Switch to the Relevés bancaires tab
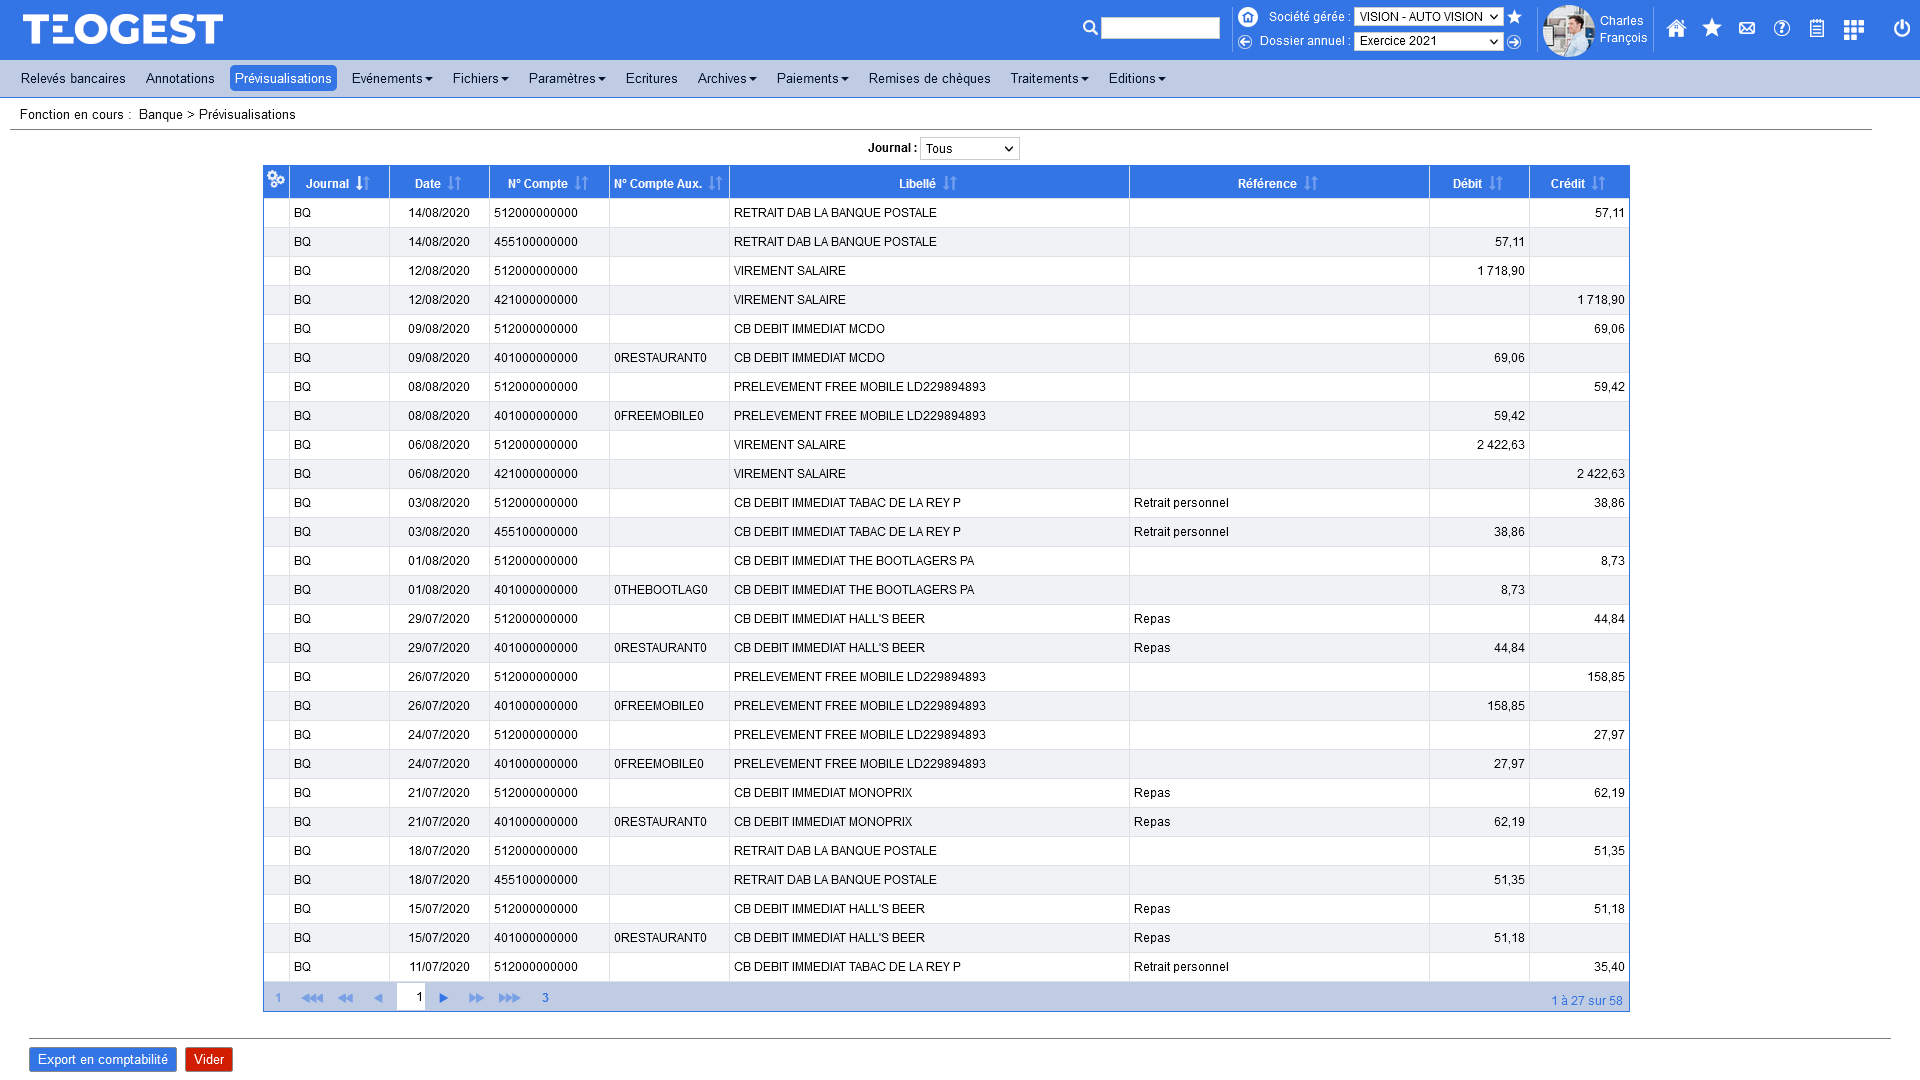This screenshot has width=1920, height=1080. click(71, 78)
